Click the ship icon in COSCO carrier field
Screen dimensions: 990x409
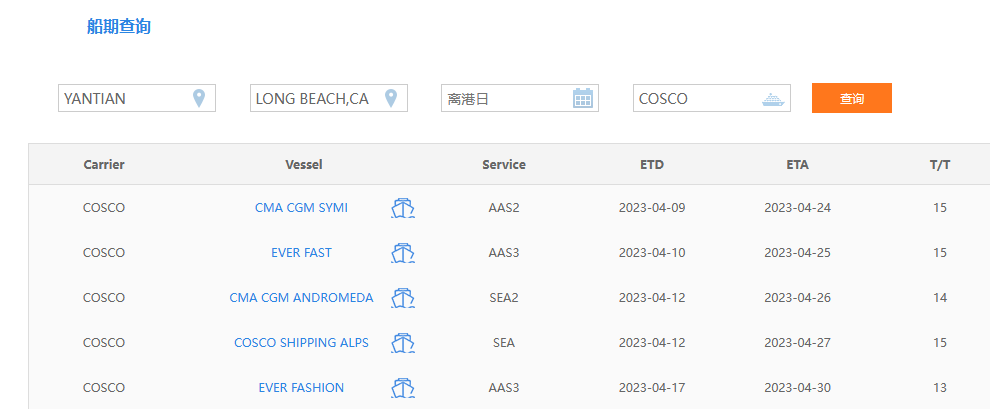tap(773, 99)
